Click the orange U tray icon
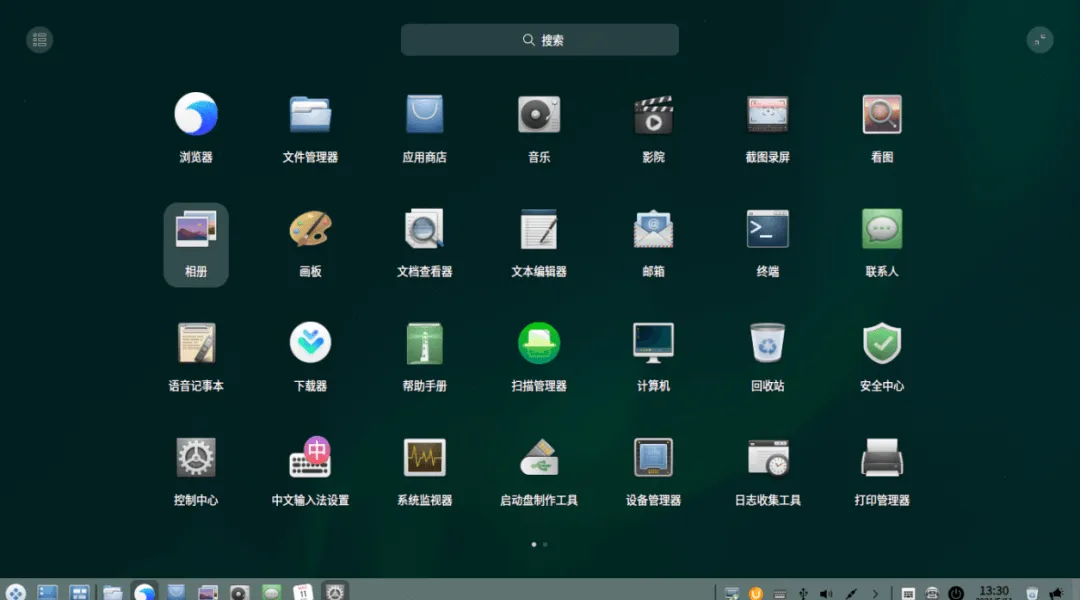This screenshot has height=600, width=1080. 756,593
